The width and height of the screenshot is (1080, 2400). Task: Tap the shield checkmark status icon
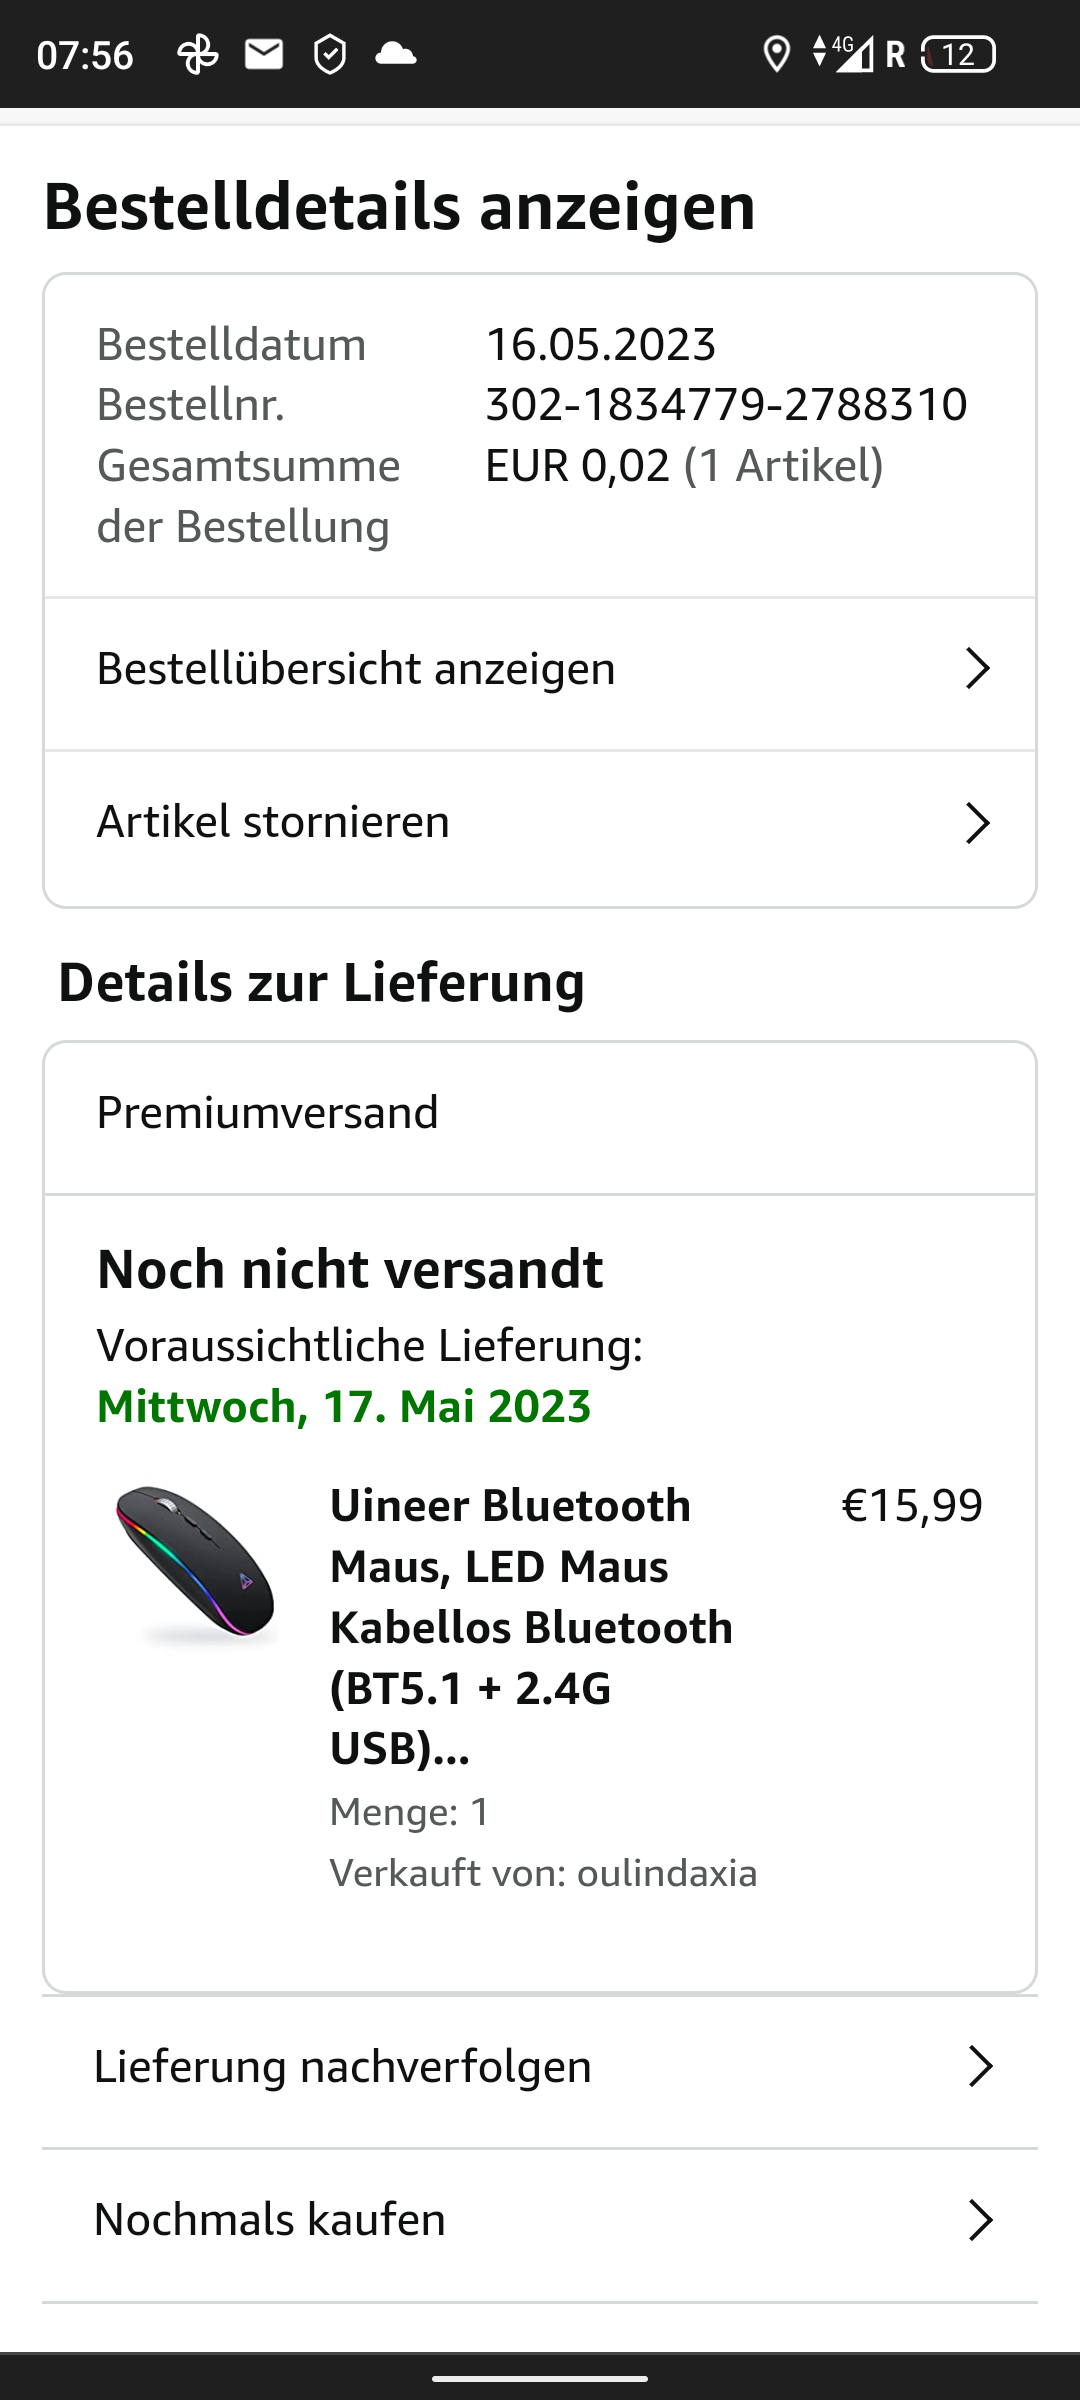330,54
